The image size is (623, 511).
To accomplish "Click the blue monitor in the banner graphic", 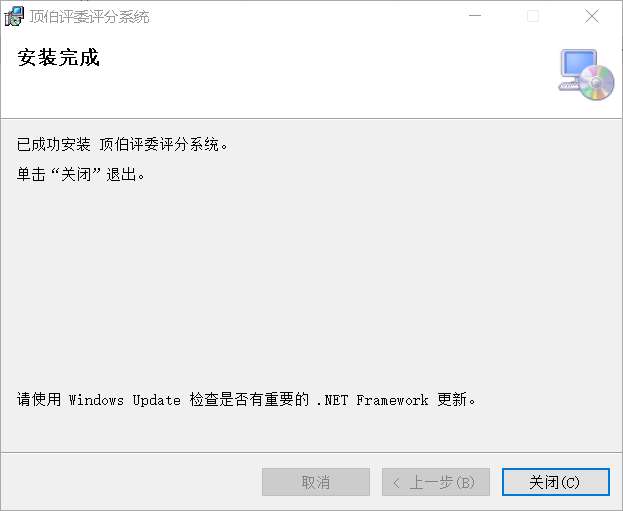I will click(578, 64).
